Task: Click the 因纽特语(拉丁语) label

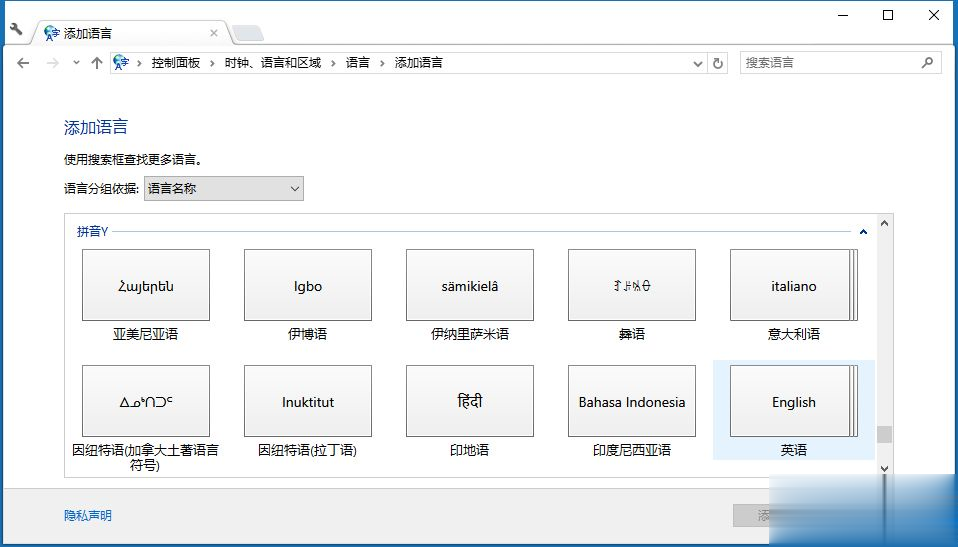Action: coord(307,450)
